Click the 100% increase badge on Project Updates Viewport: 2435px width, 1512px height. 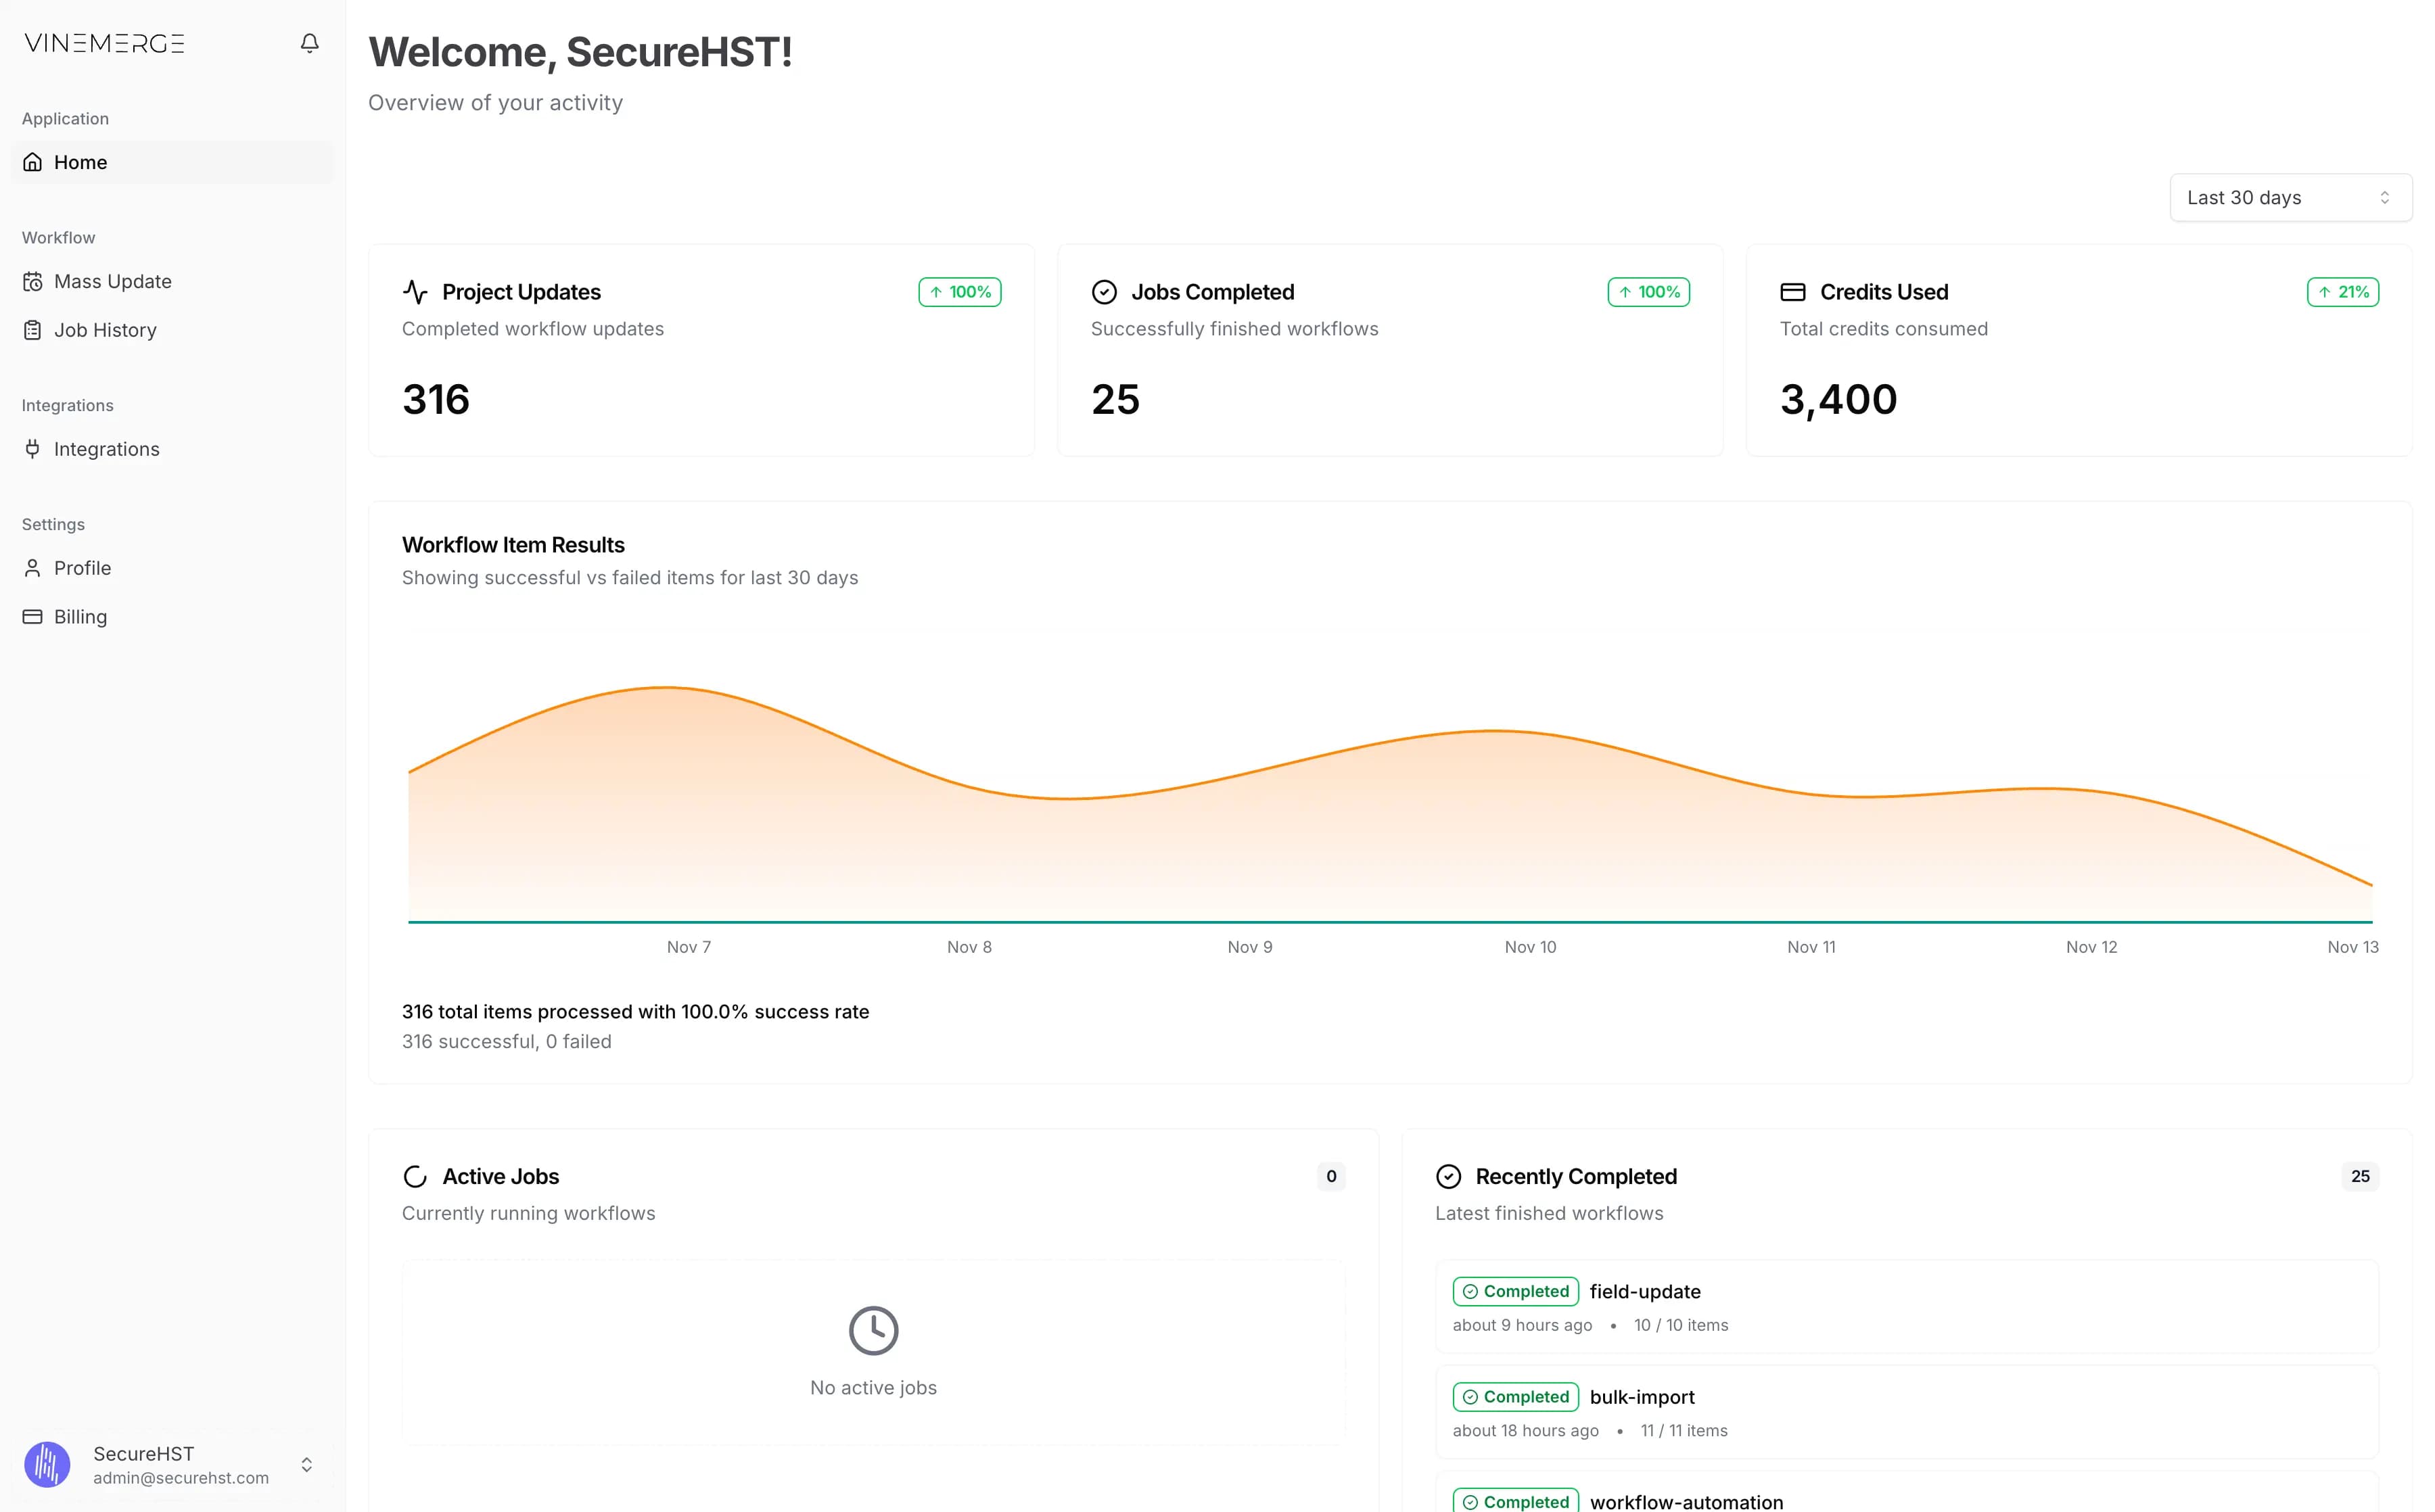pos(959,291)
